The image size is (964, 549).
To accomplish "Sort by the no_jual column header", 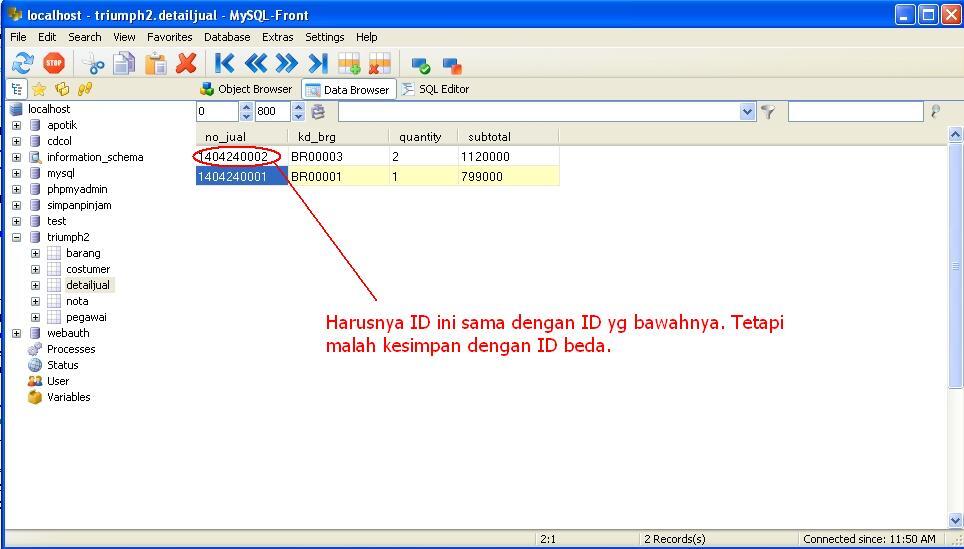I will [x=242, y=136].
